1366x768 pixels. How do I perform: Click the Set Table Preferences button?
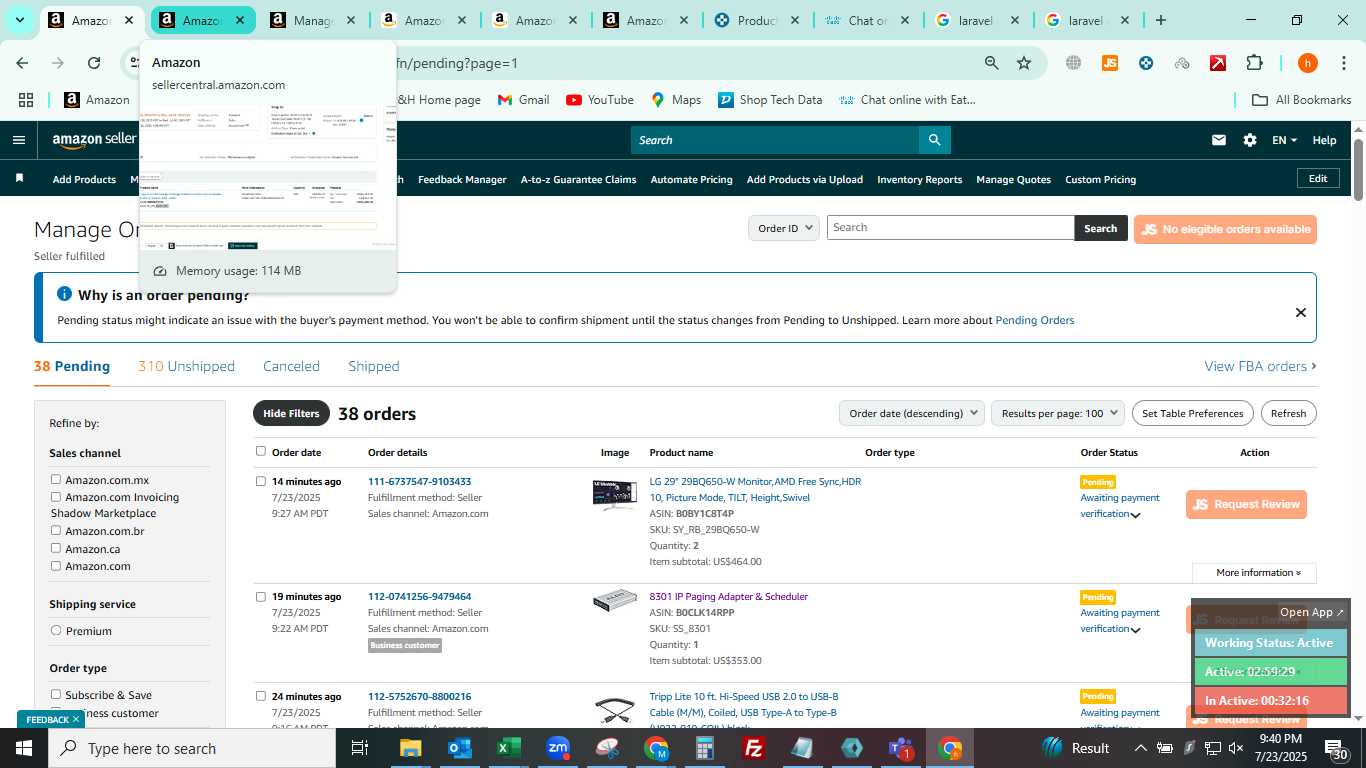(1192, 413)
